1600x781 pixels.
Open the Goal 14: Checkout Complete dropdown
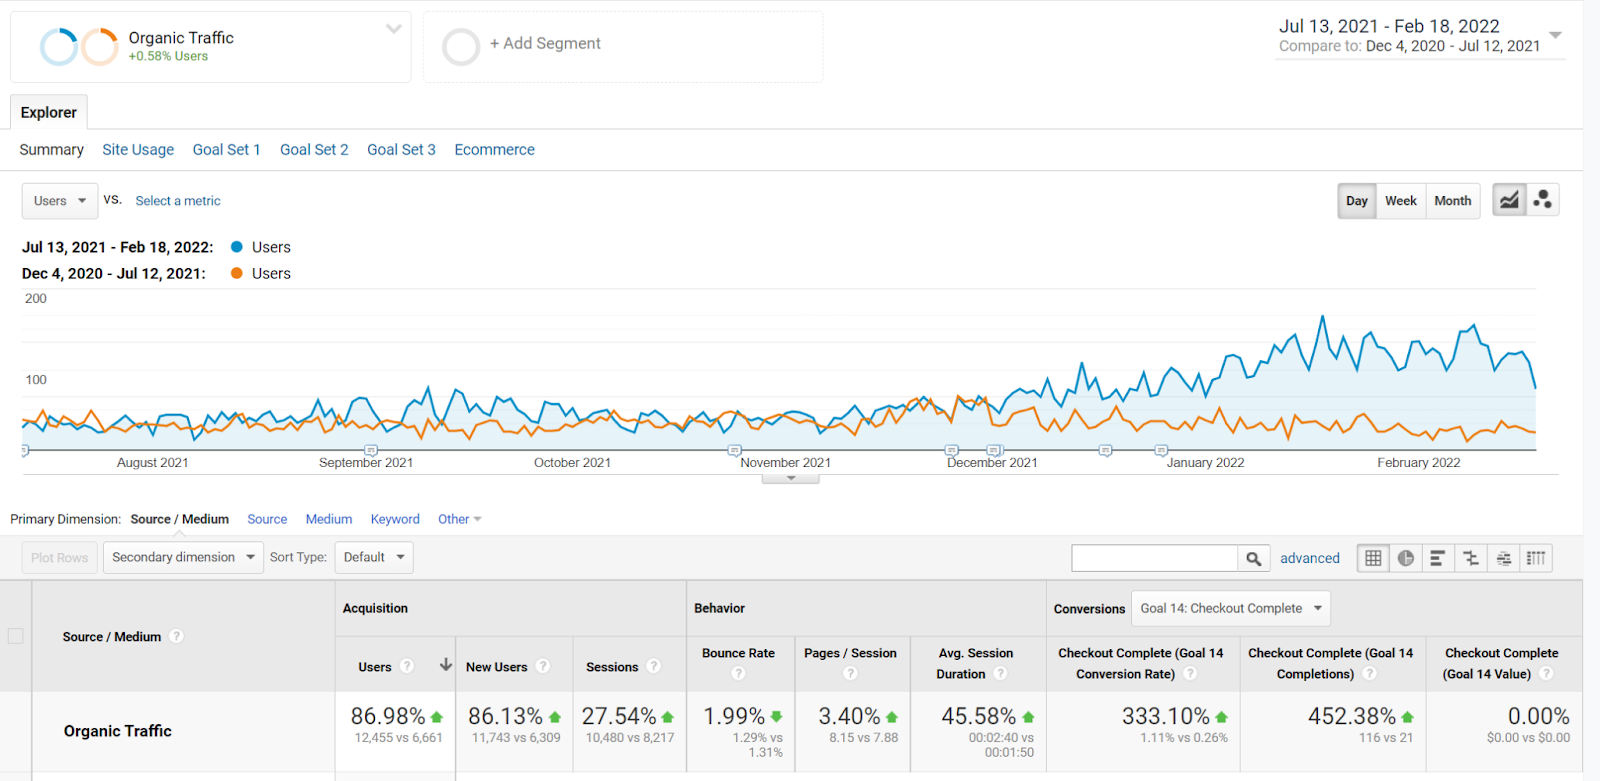coord(1231,608)
